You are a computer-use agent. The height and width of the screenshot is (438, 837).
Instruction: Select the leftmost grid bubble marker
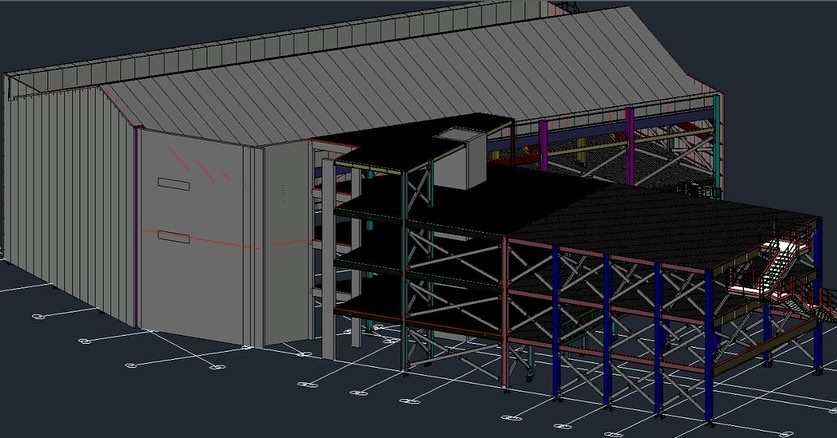click(39, 317)
